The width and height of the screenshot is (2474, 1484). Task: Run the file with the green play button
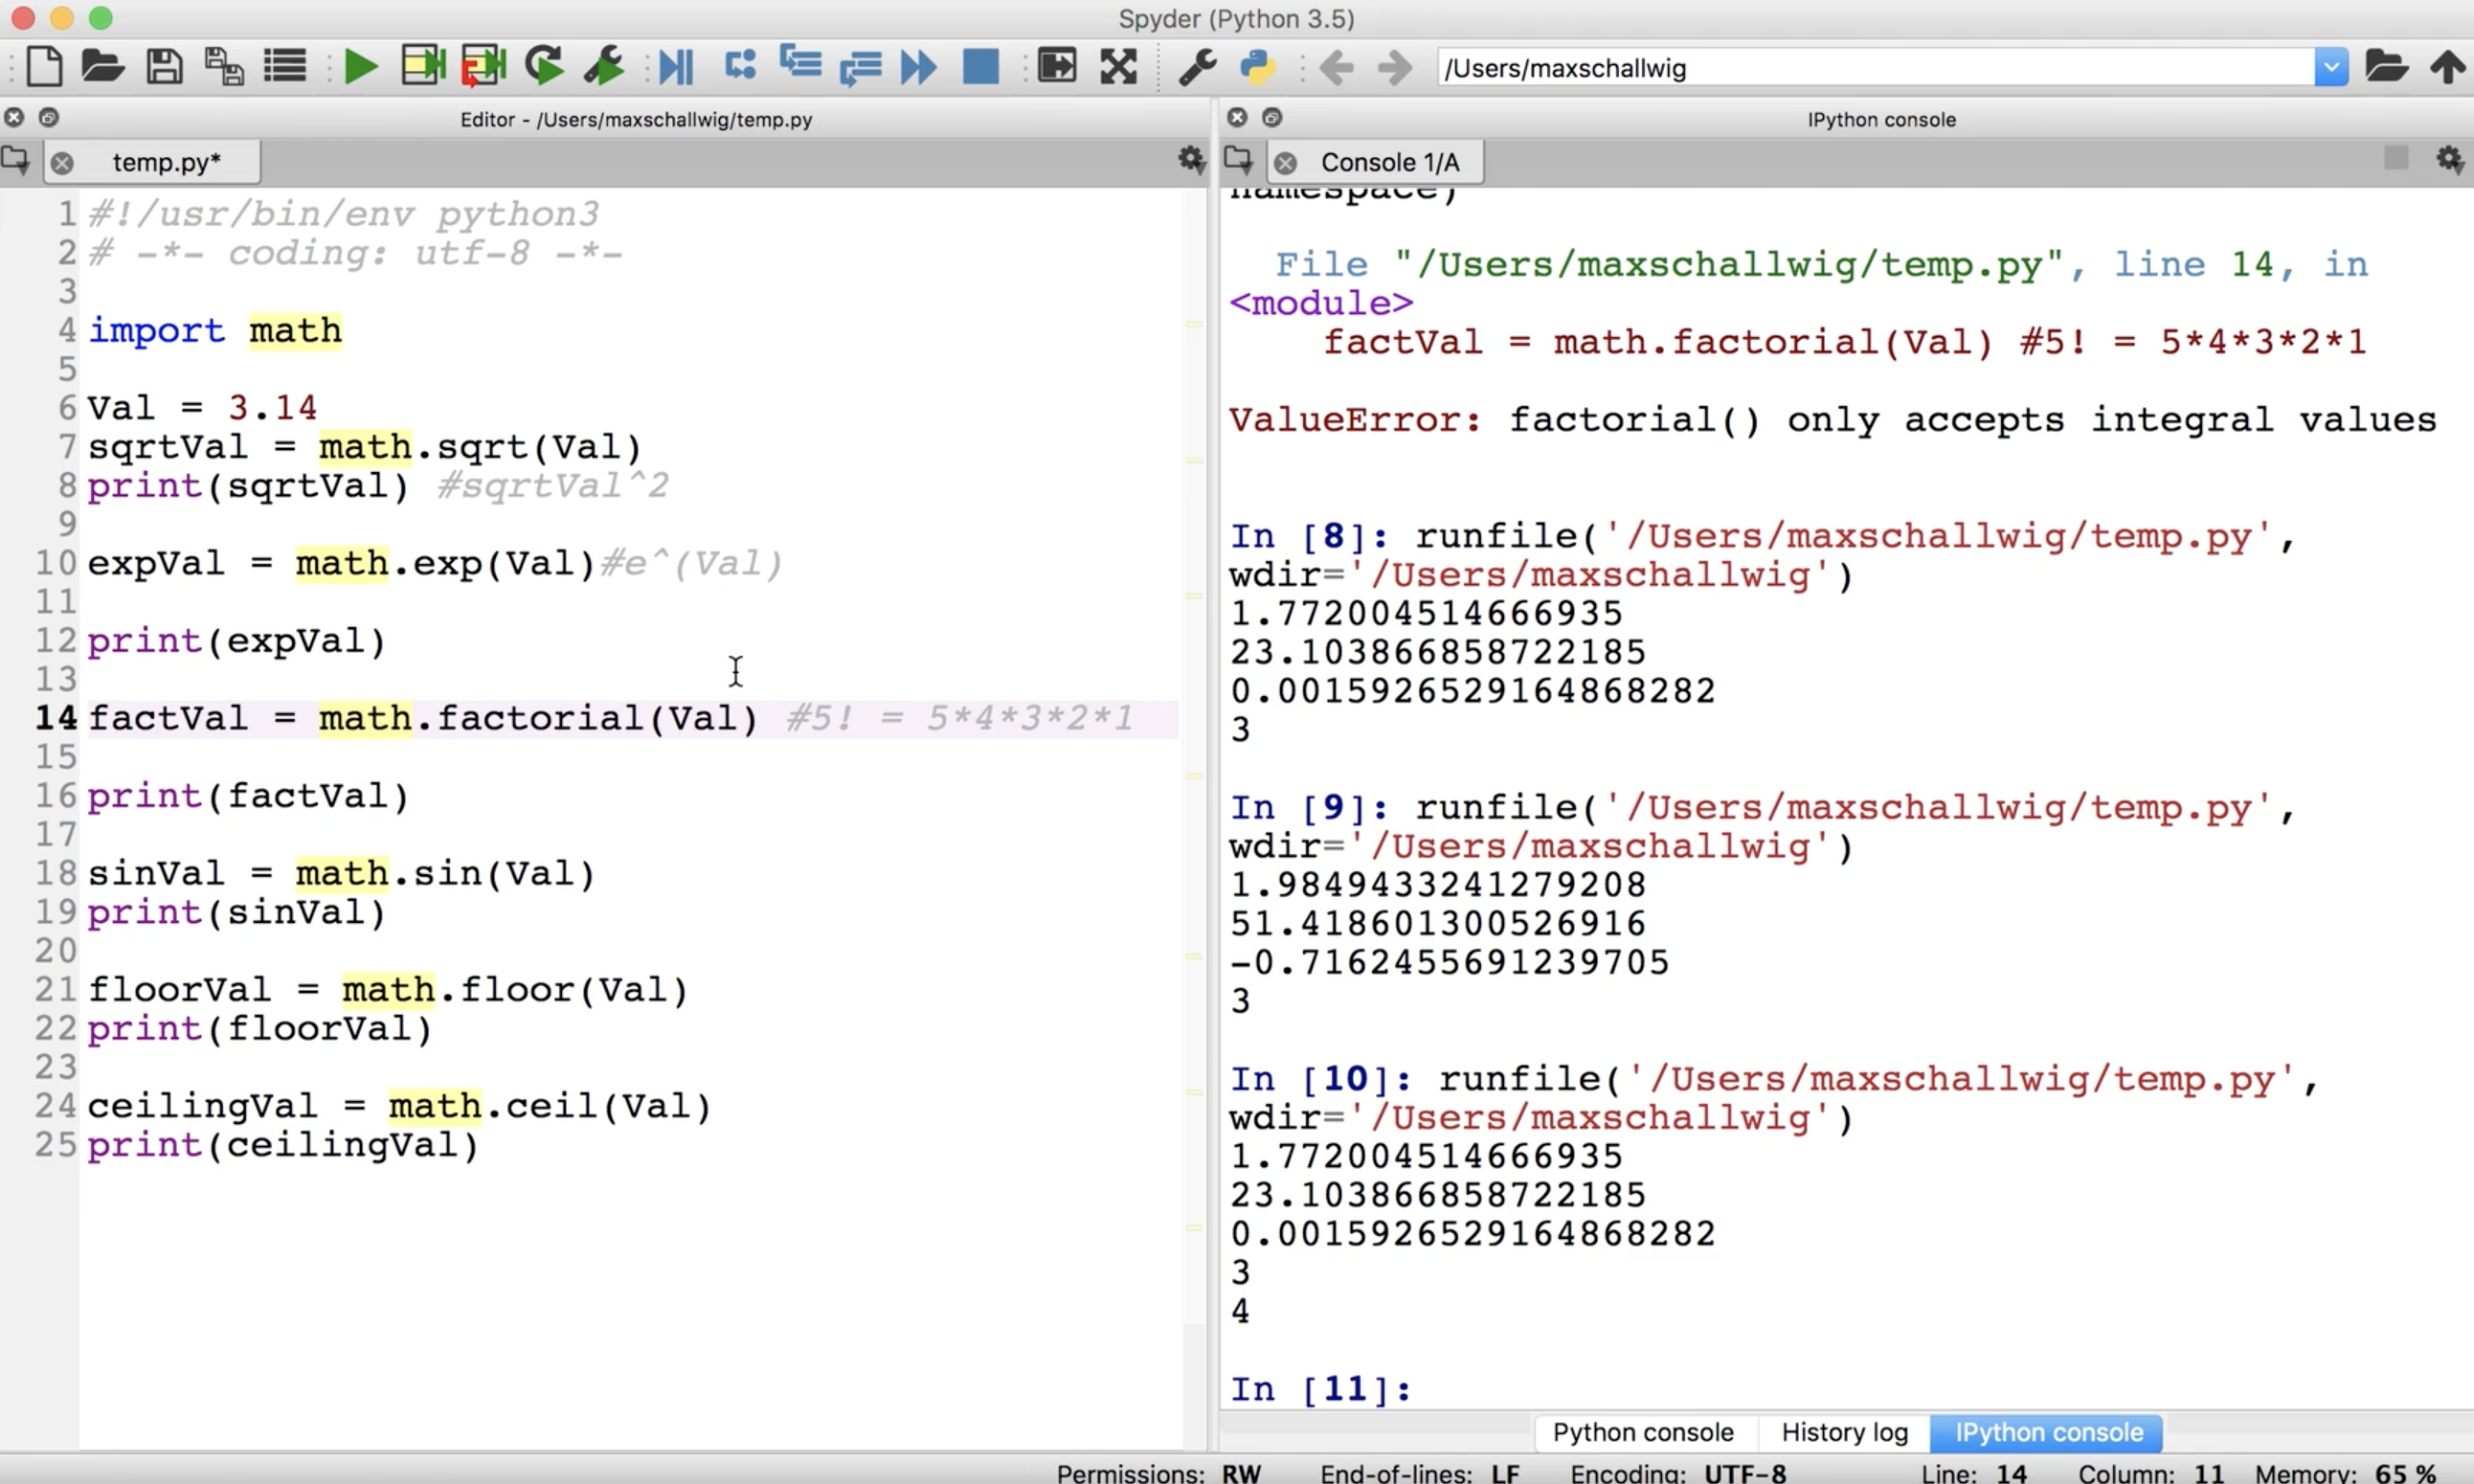(x=360, y=68)
